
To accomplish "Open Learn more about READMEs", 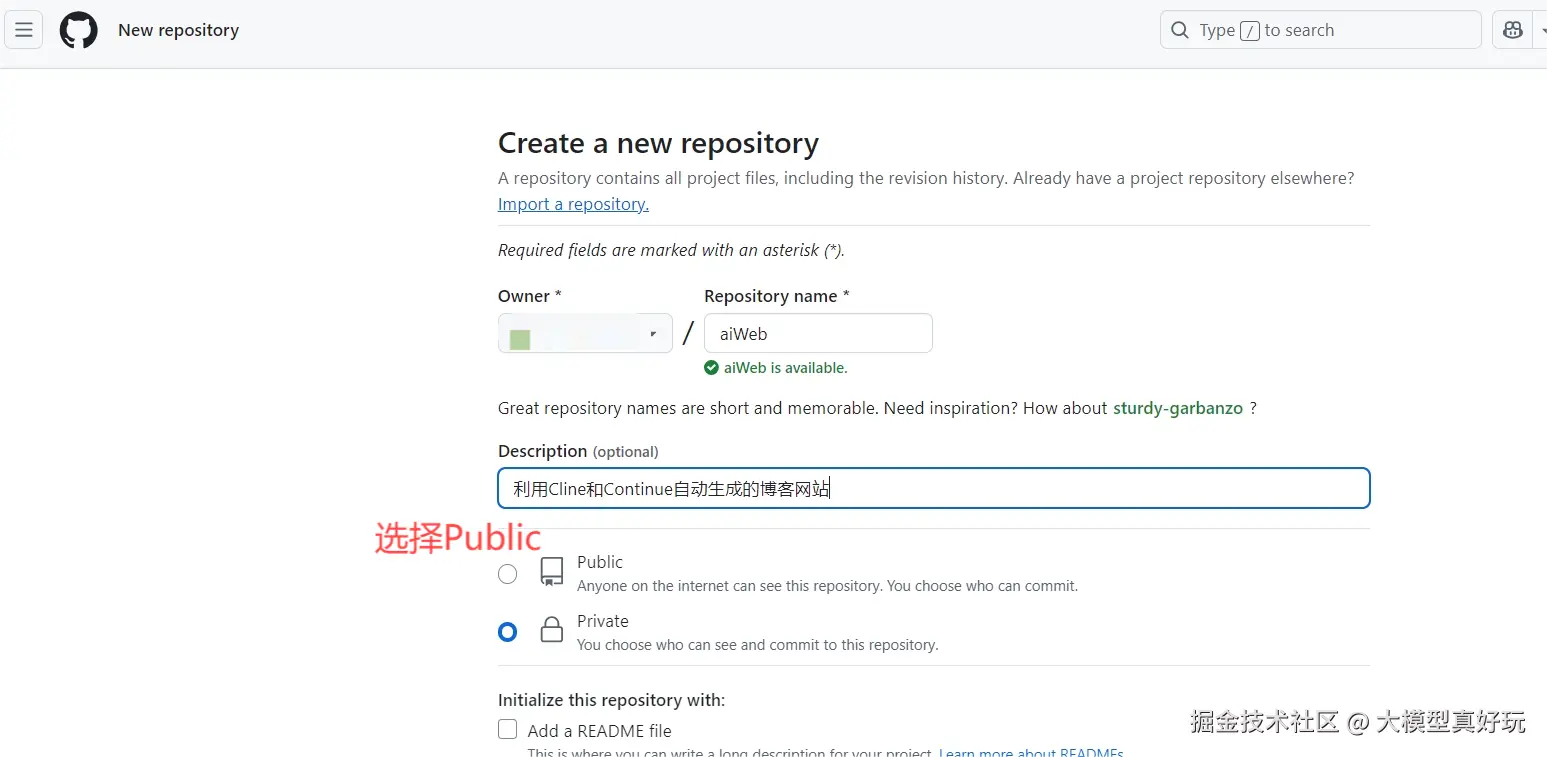I will [x=1030, y=751].
